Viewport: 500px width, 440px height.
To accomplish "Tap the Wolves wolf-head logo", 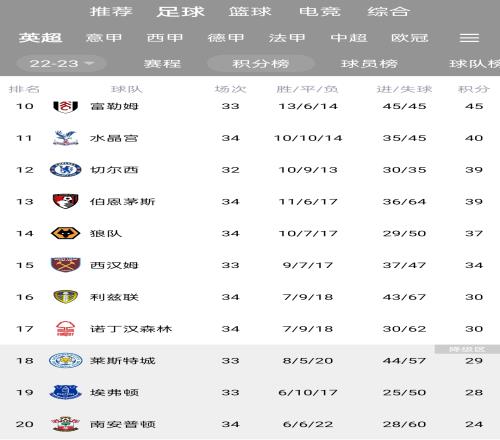I will point(65,233).
